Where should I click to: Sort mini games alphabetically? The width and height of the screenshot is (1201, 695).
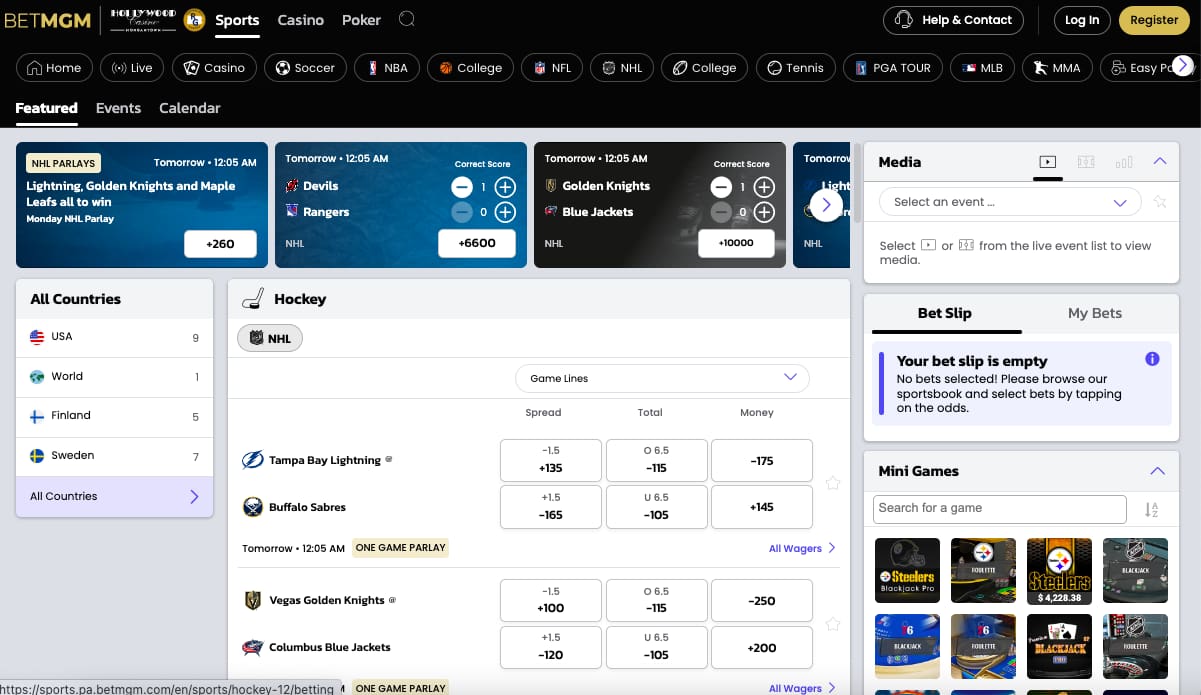coord(1151,509)
